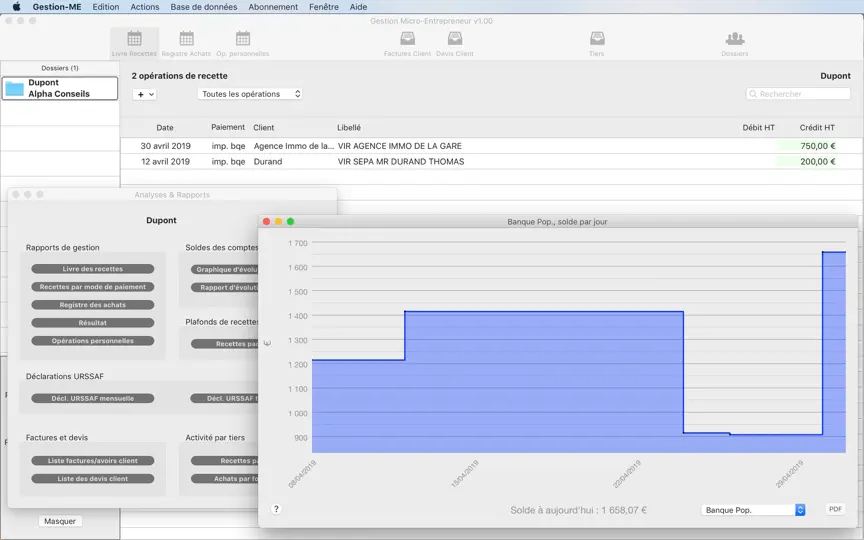Sort by the Libellé column header
This screenshot has width=864, height=540.
point(349,127)
